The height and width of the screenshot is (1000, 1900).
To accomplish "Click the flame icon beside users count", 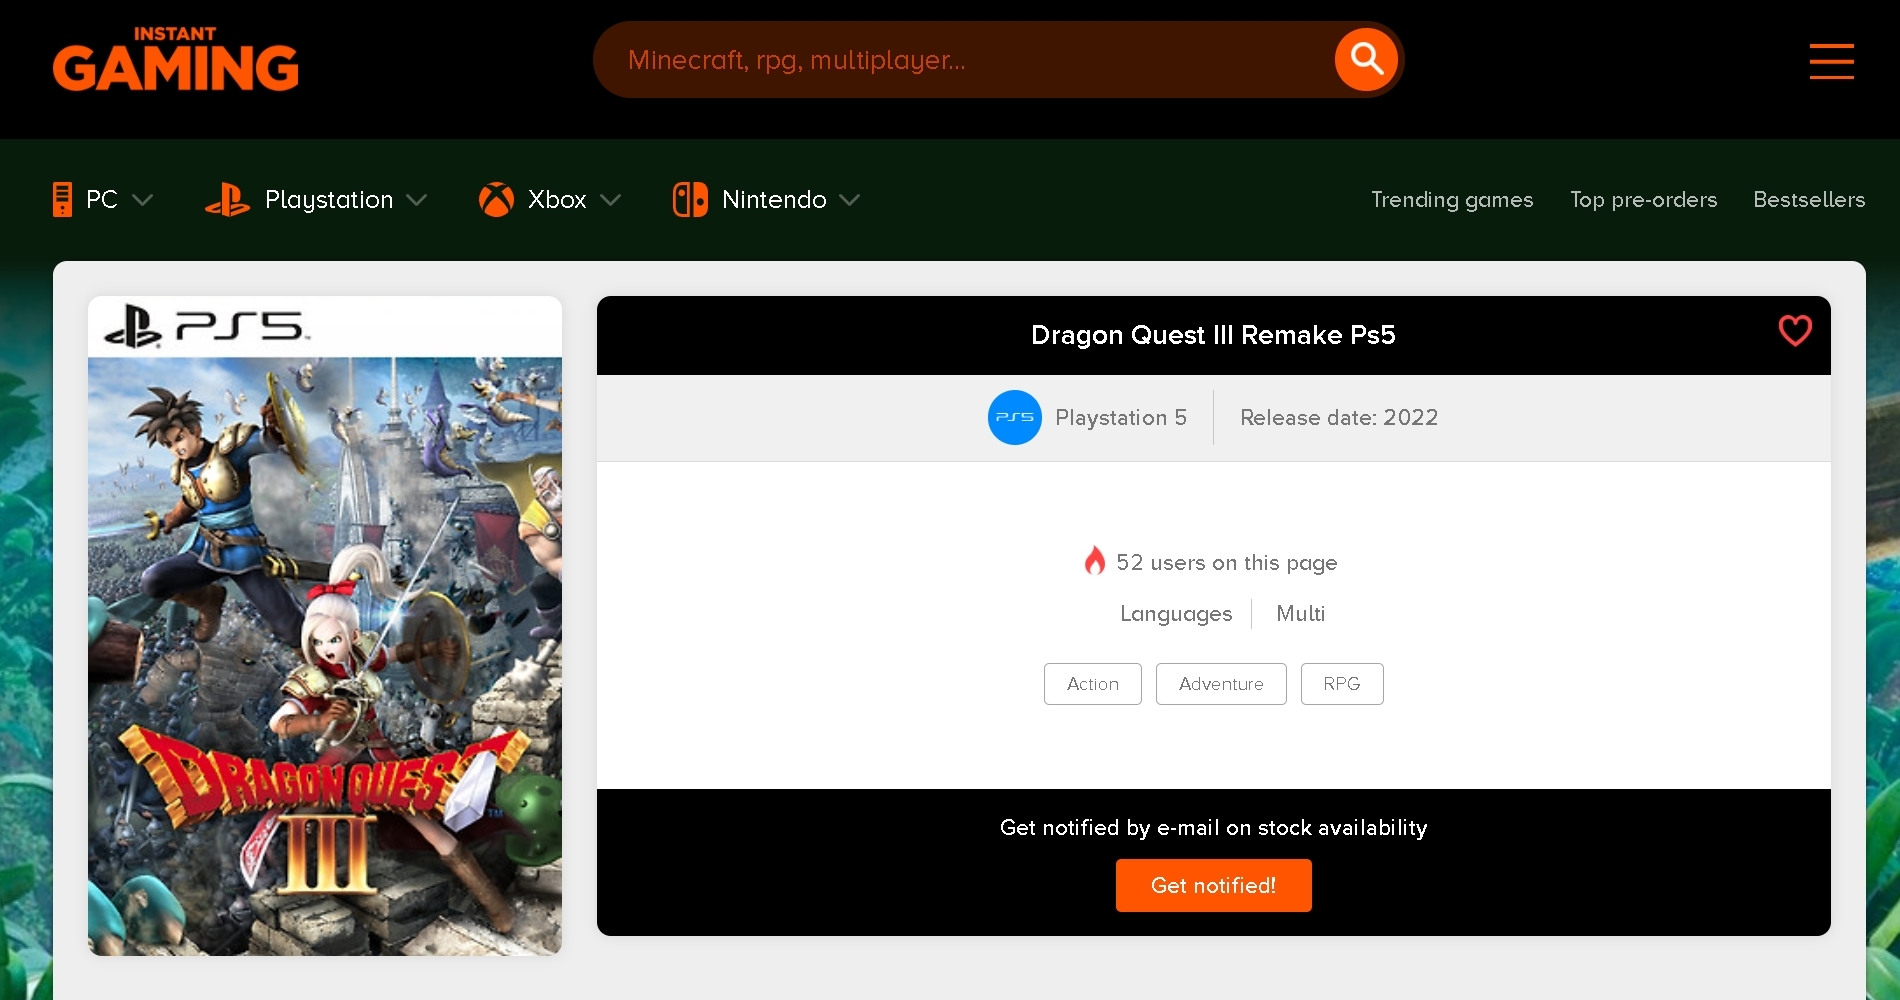I will [1095, 561].
